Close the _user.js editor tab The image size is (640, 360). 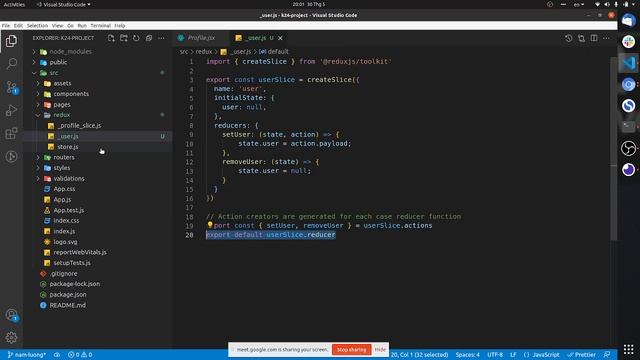[x=280, y=38]
